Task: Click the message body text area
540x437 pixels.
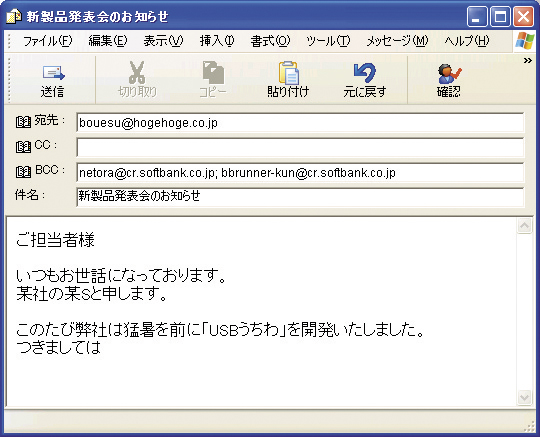Action: coord(261,312)
